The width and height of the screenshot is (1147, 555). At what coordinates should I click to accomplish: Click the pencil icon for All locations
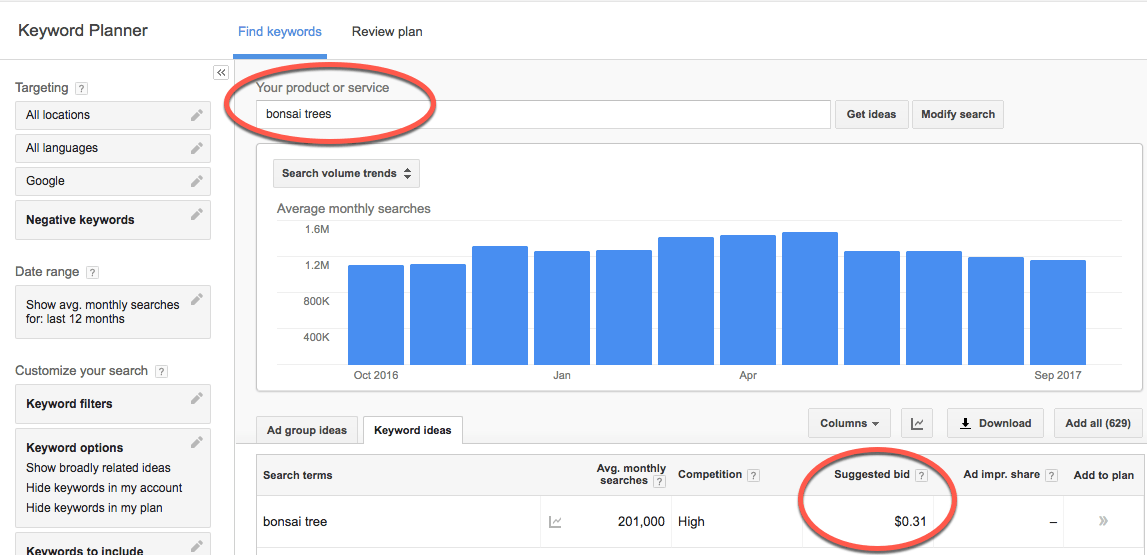[197, 115]
